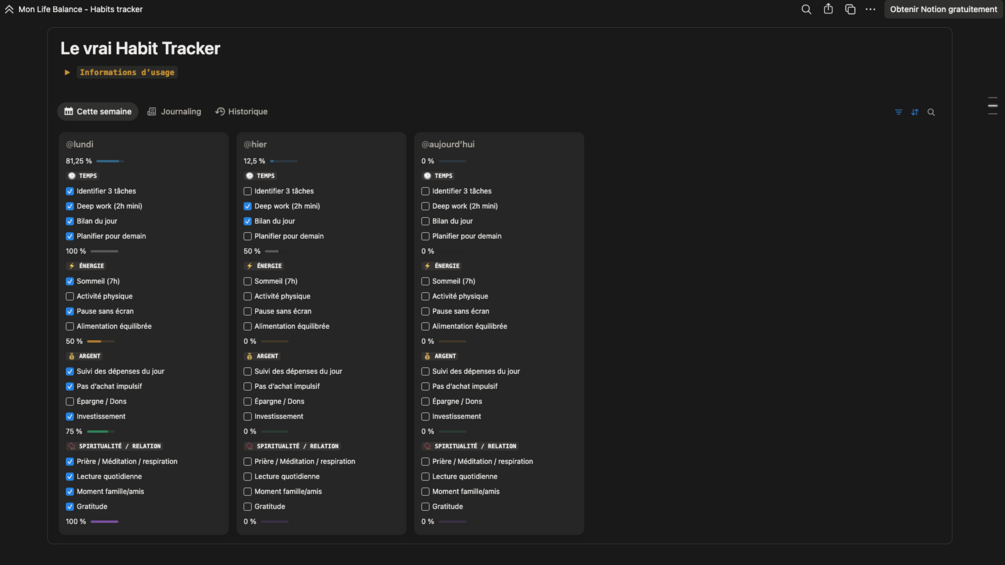Click the database sort arrows icon
Image resolution: width=1005 pixels, height=565 pixels.
(914, 112)
